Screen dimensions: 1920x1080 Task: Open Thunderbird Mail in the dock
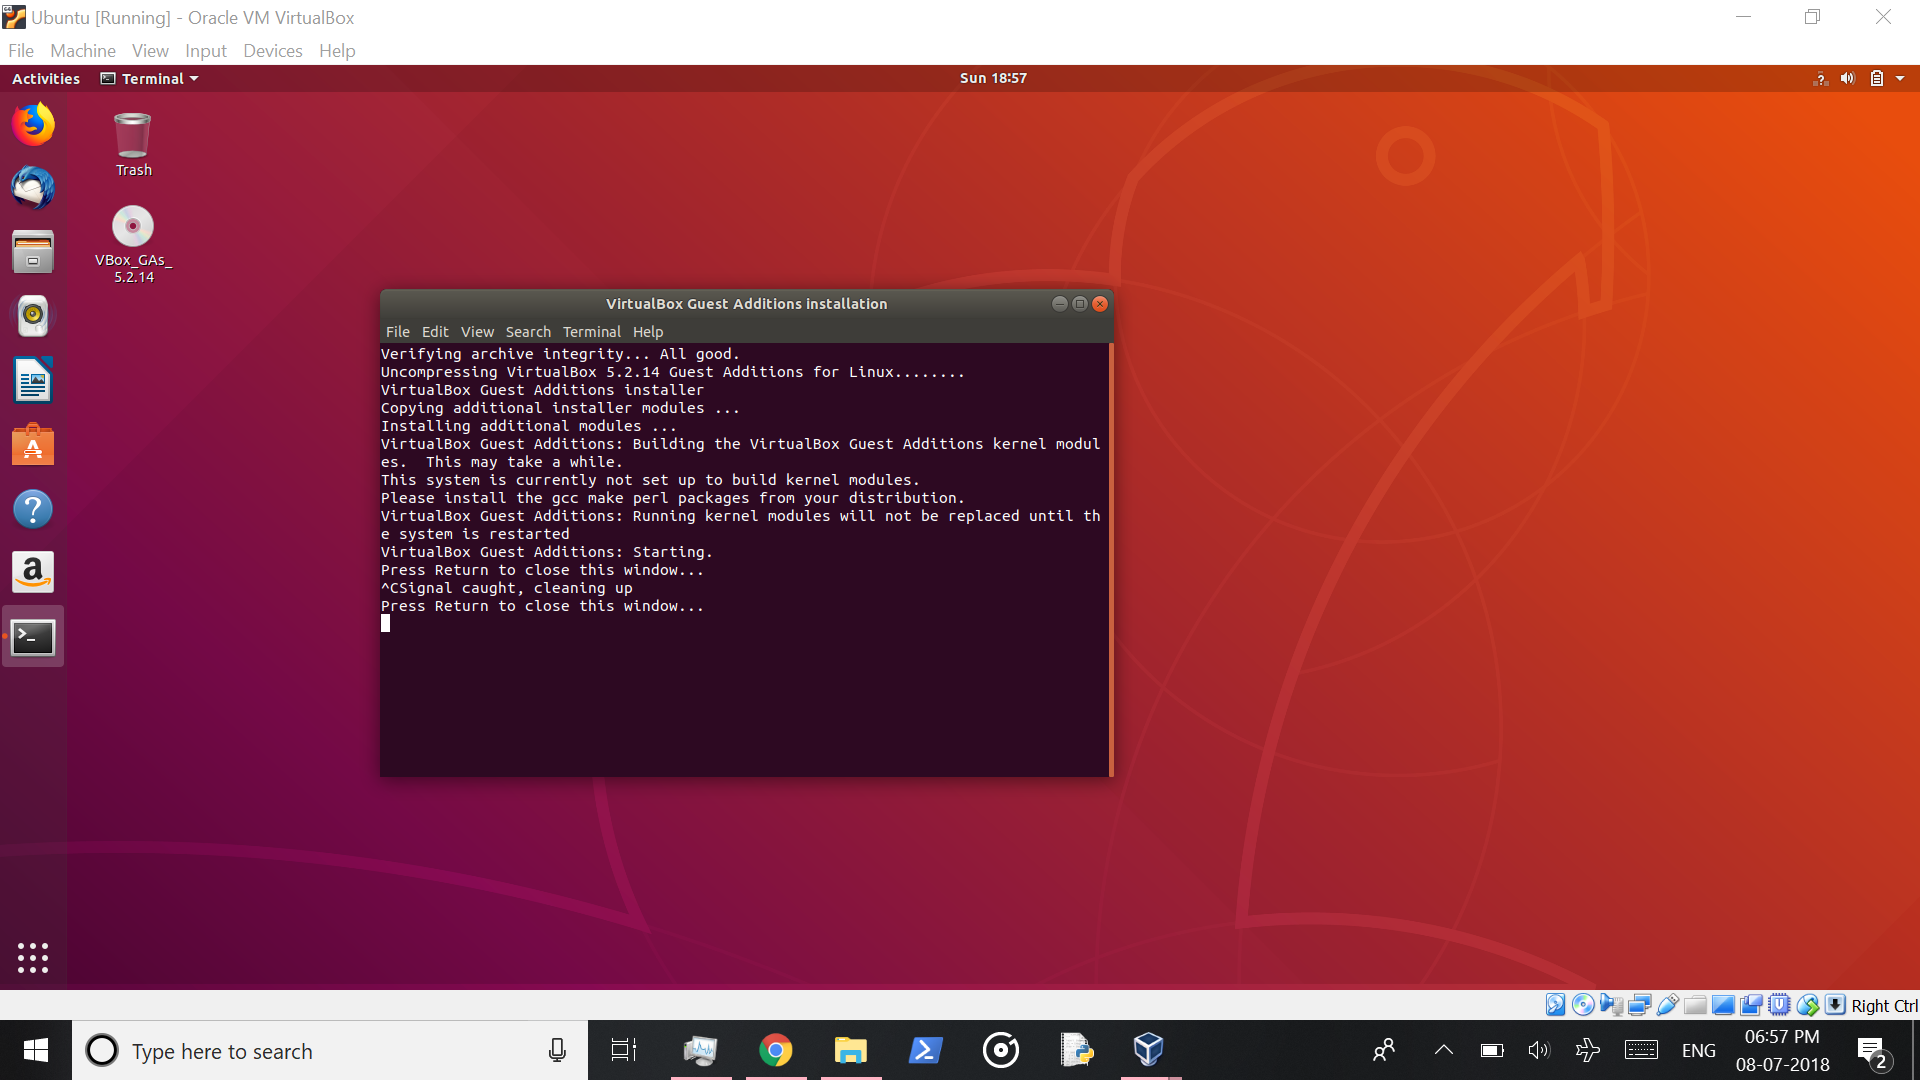[33, 188]
